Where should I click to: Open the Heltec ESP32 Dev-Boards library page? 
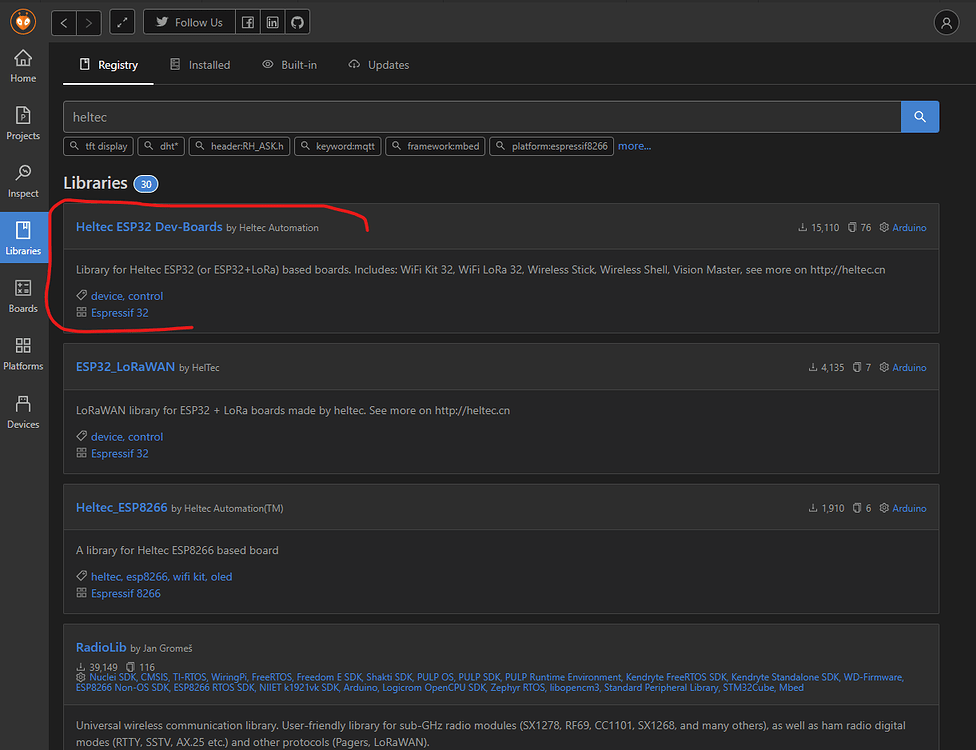click(148, 226)
